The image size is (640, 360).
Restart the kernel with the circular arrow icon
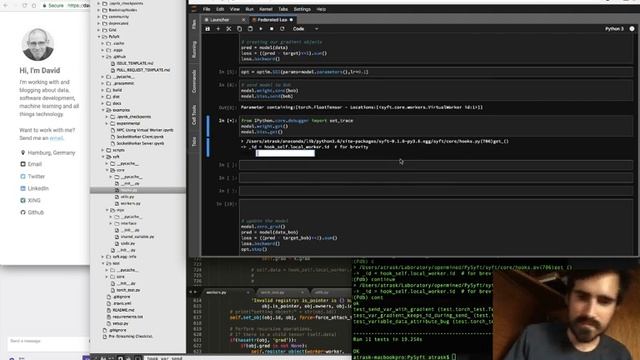click(x=282, y=29)
